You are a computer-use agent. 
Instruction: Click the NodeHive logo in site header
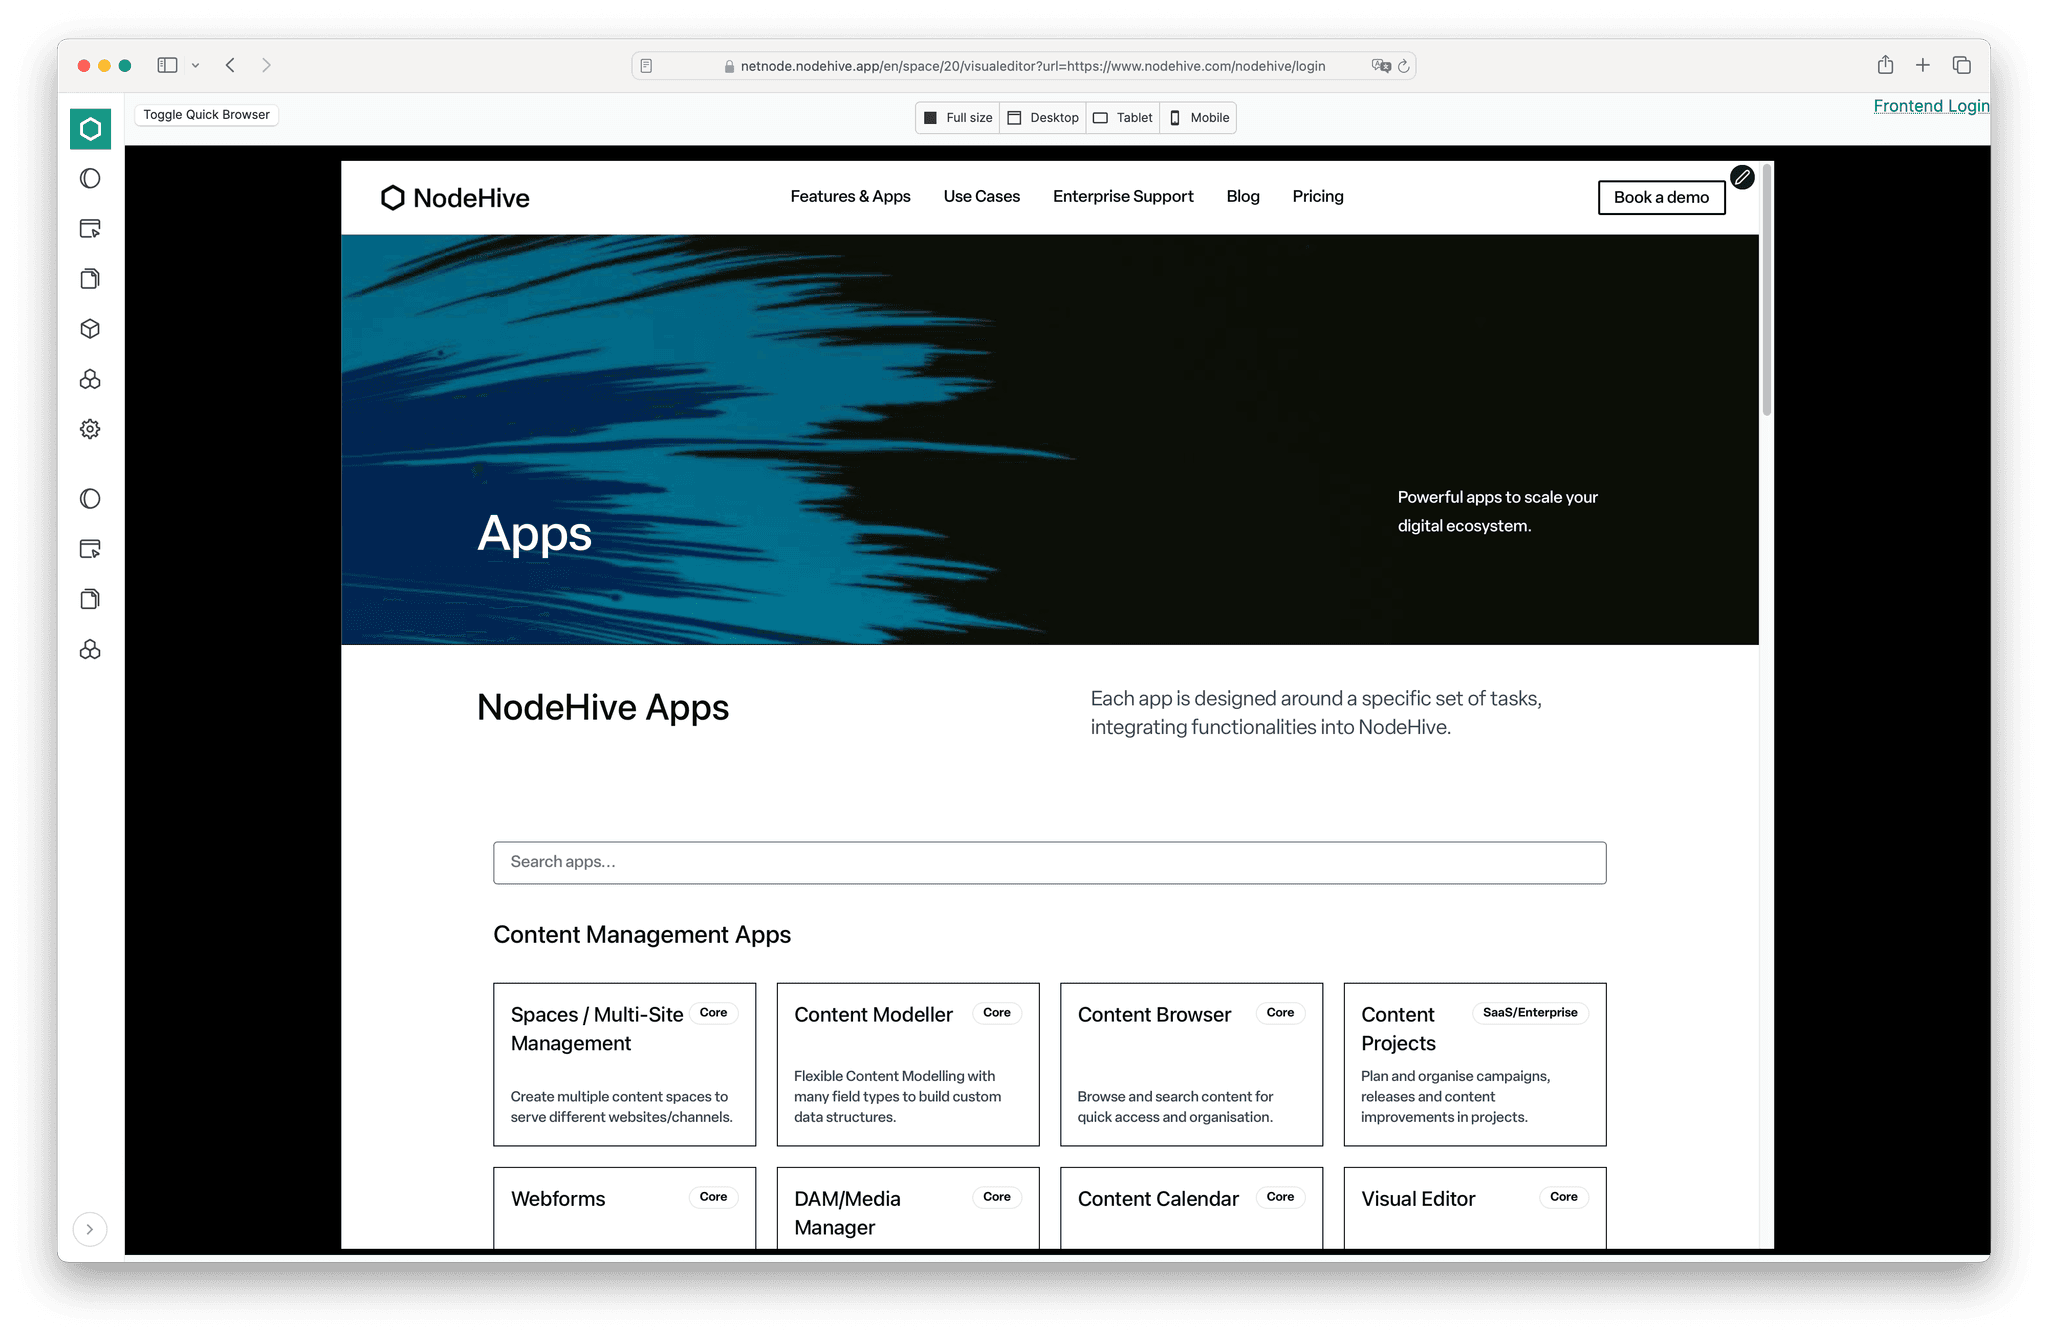[455, 198]
